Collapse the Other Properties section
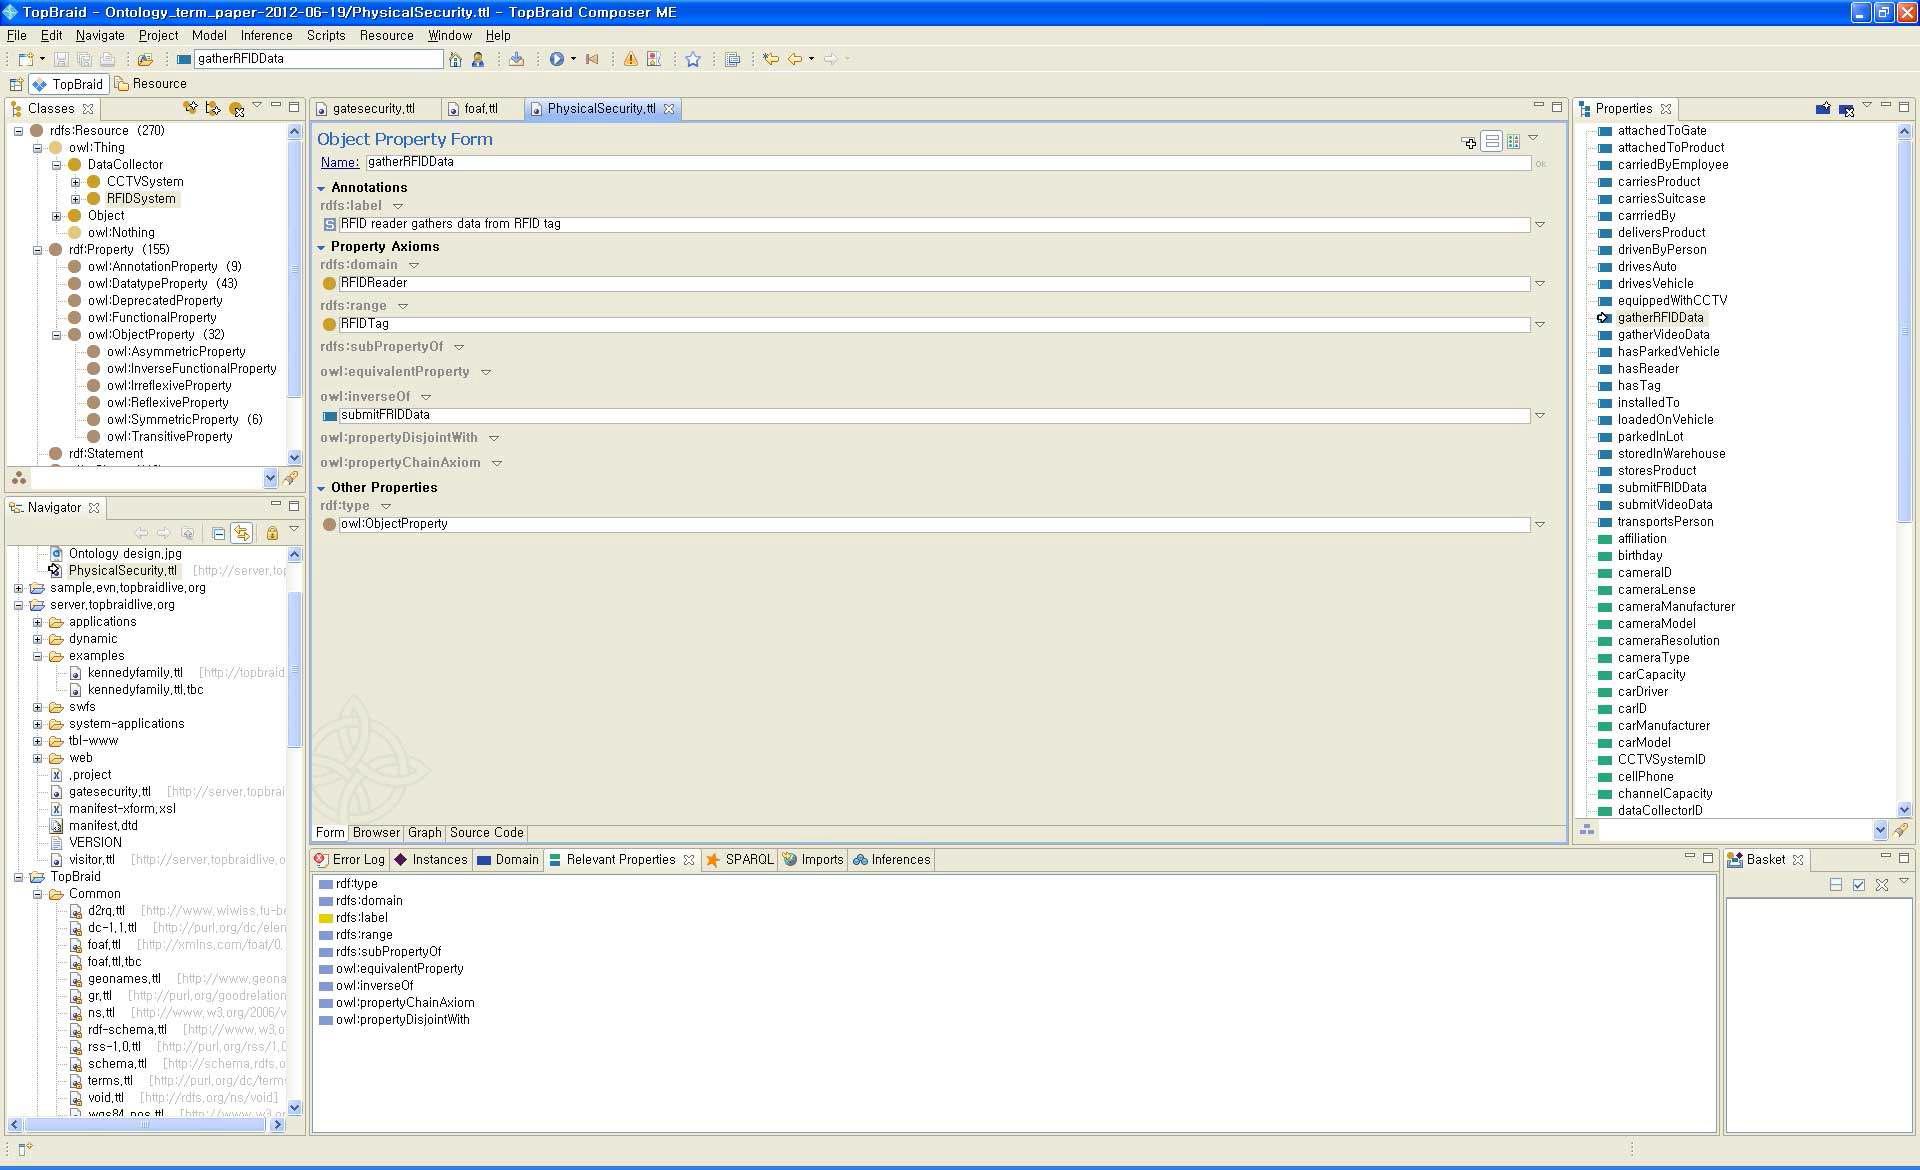Viewport: 1920px width, 1170px height. point(321,488)
